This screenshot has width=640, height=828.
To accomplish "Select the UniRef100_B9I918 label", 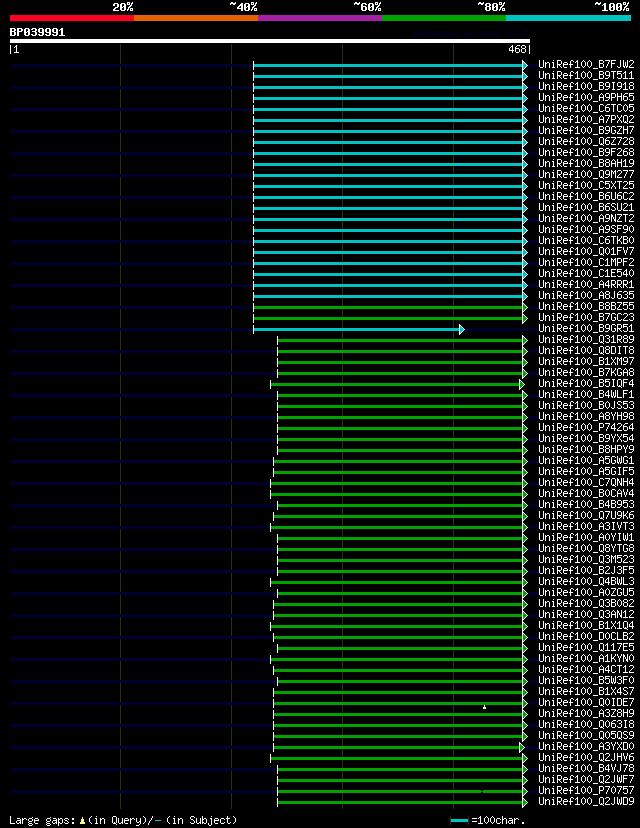I will coord(586,87).
